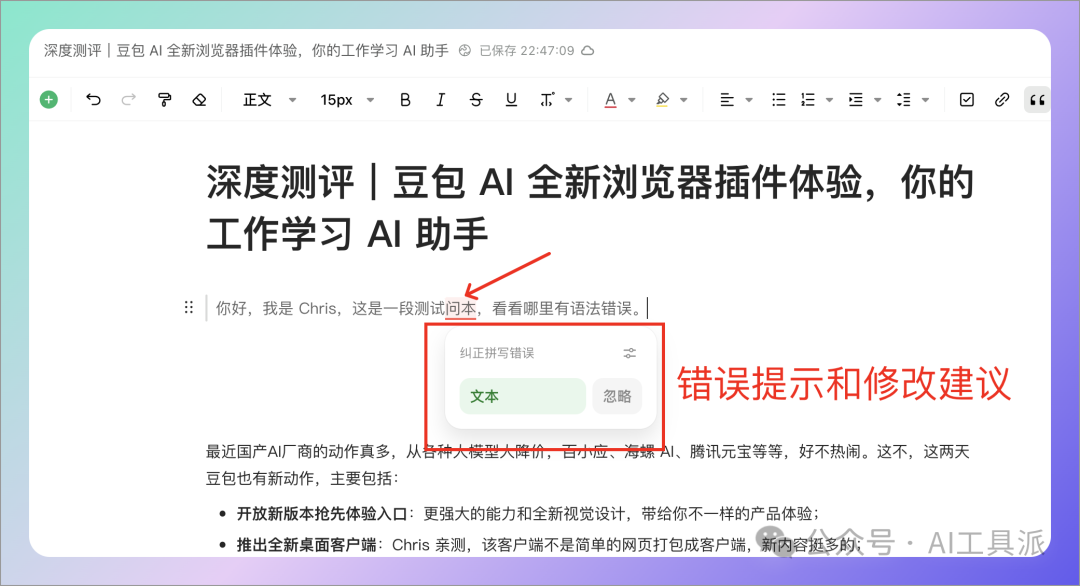Viewport: 1080px width, 586px height.
Task: Insert a checkbox task item
Action: 966,100
